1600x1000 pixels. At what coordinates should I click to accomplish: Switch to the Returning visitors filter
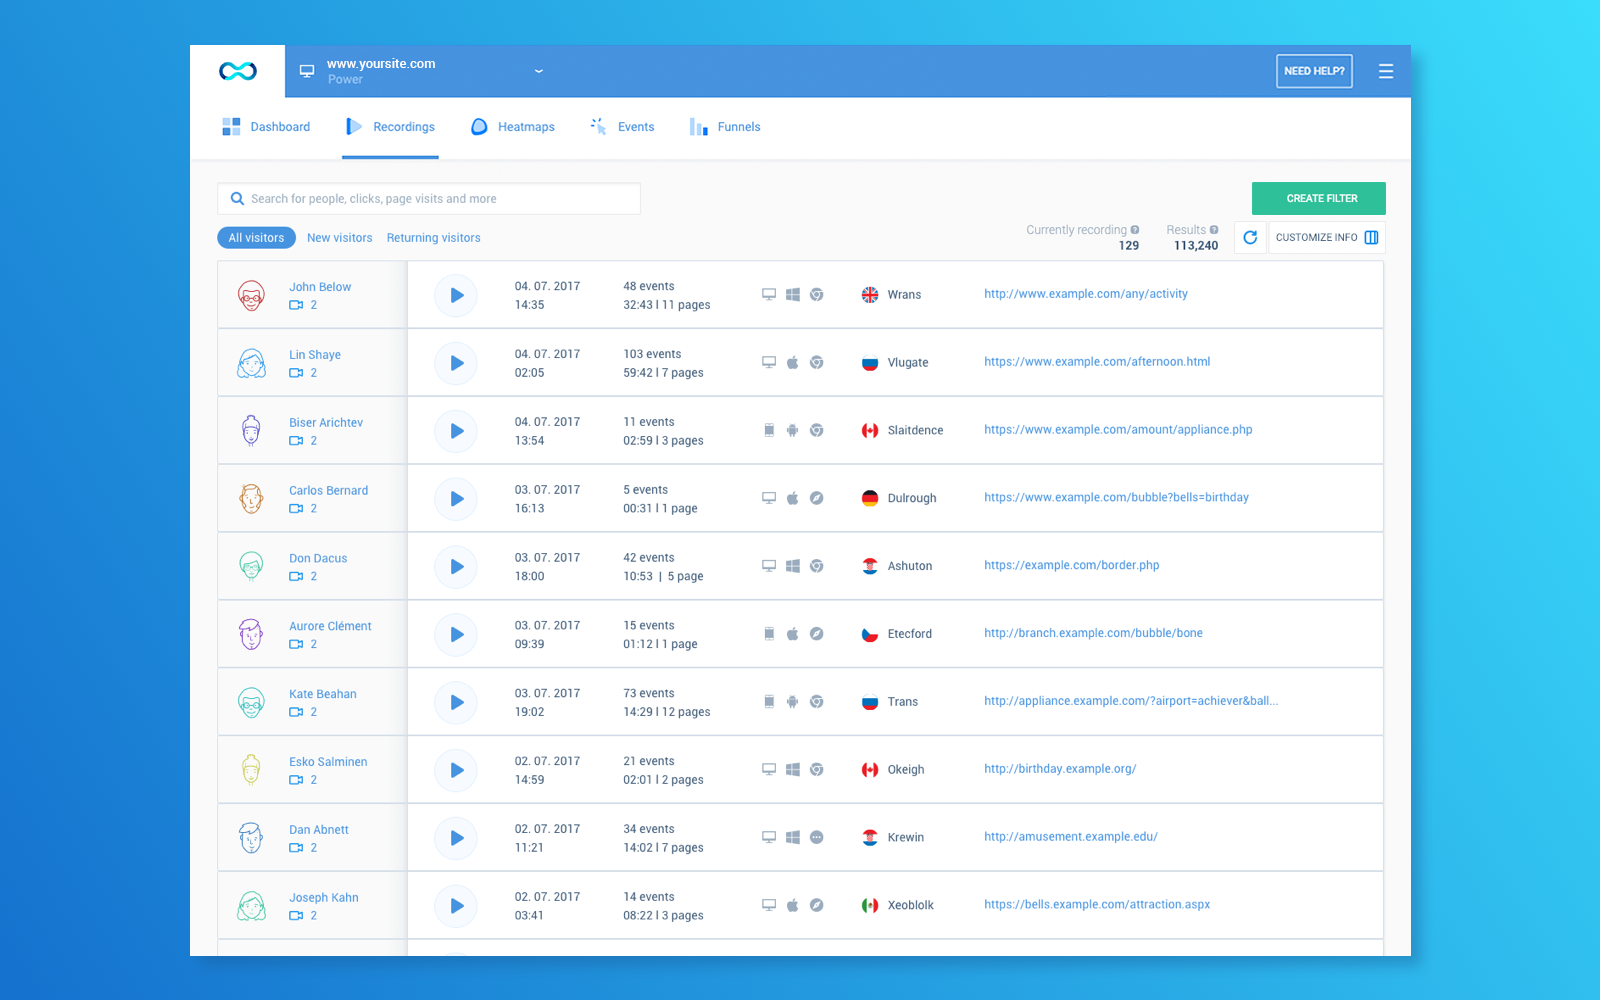pyautogui.click(x=433, y=237)
